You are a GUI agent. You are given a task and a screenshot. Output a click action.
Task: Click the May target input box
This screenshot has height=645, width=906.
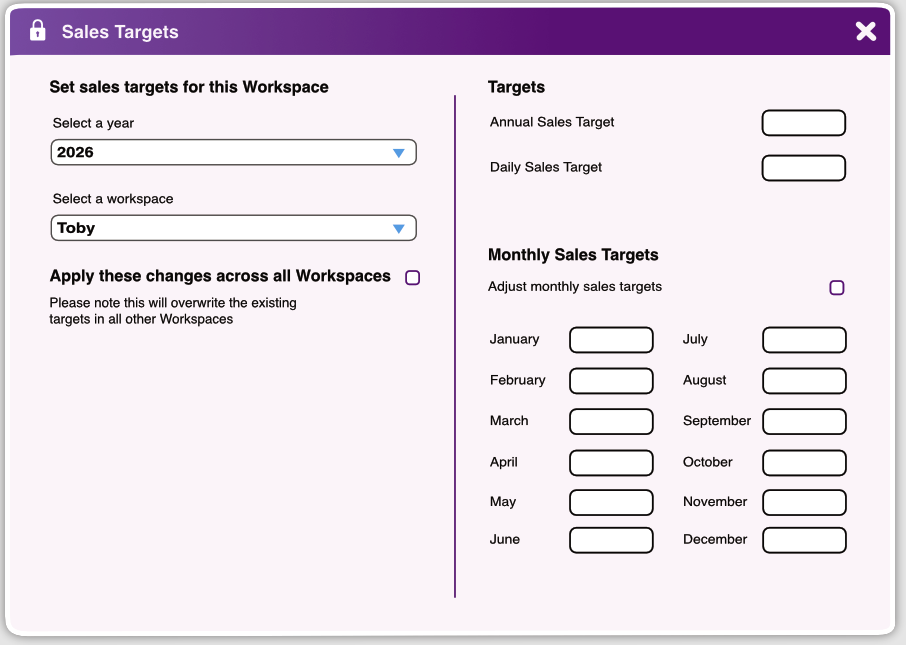611,503
